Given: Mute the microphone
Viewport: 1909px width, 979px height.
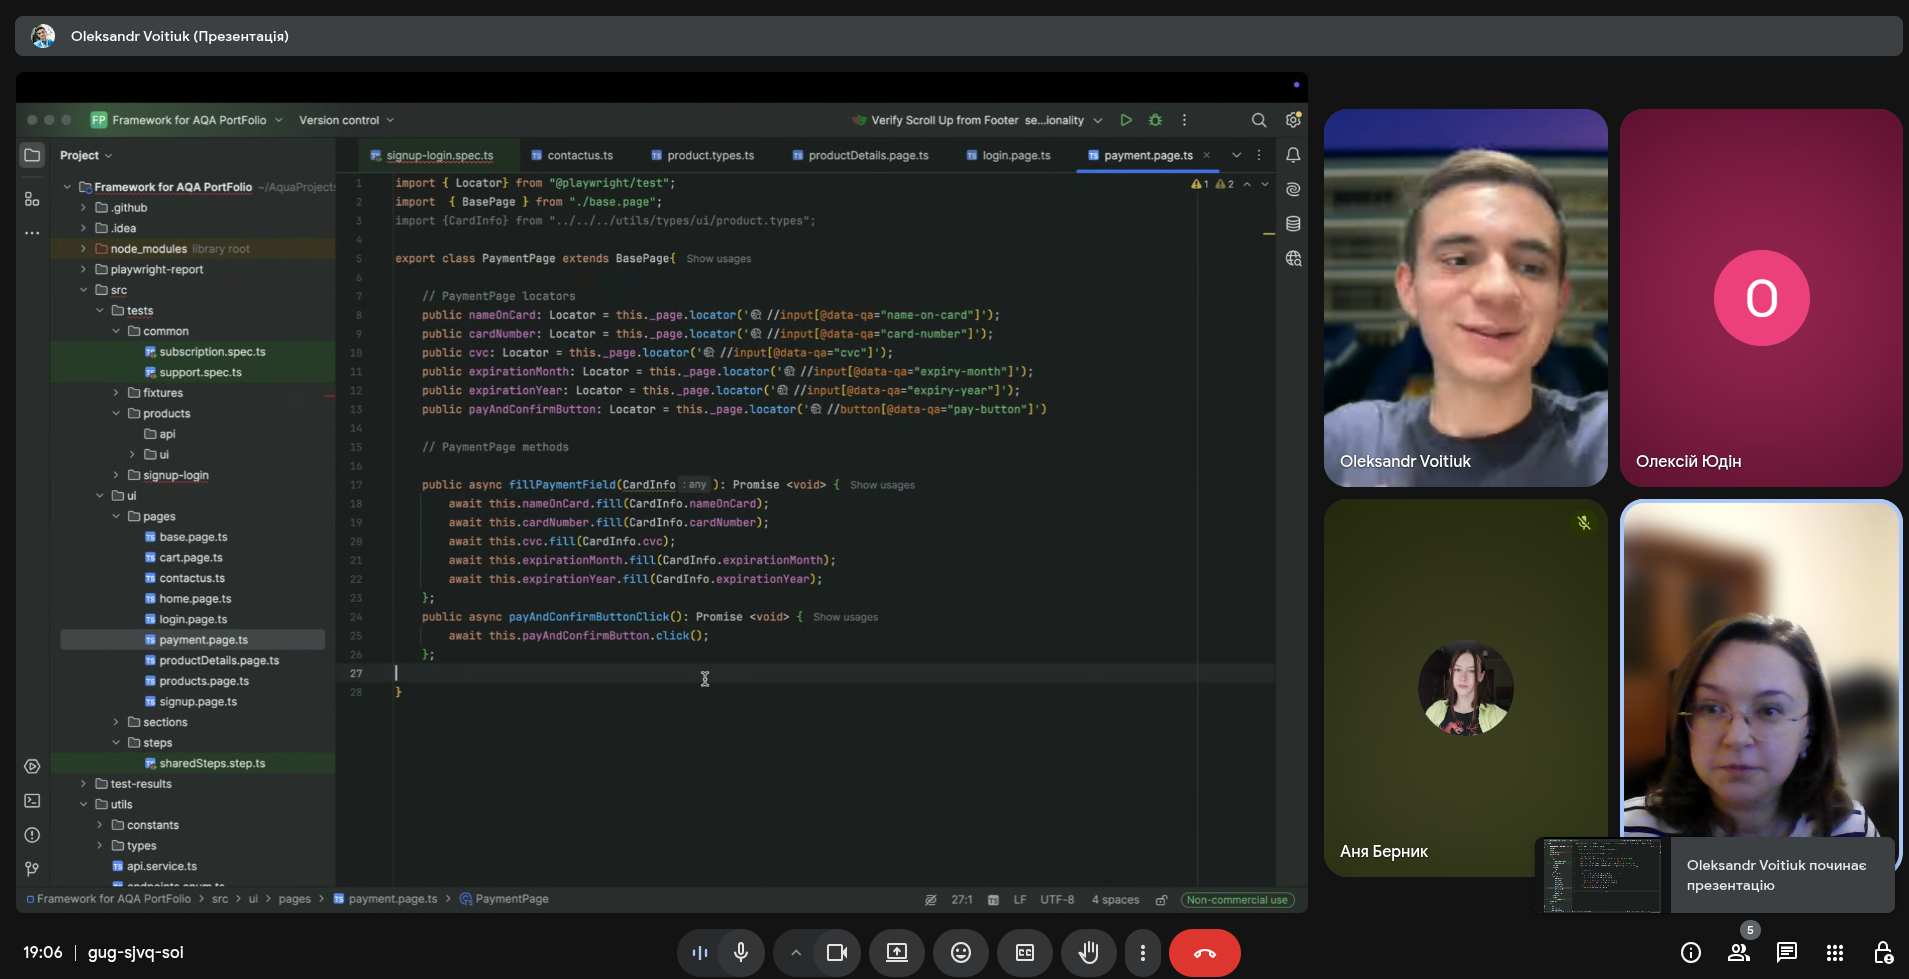Looking at the screenshot, I should click(x=741, y=953).
